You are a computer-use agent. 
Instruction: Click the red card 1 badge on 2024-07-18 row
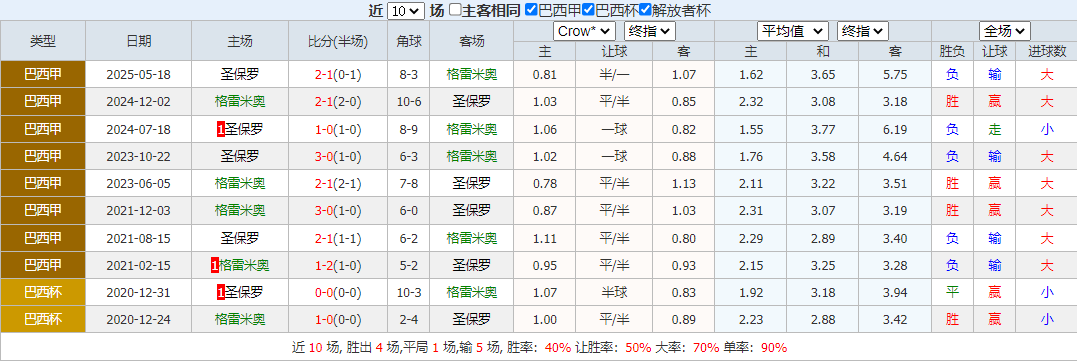[221, 129]
